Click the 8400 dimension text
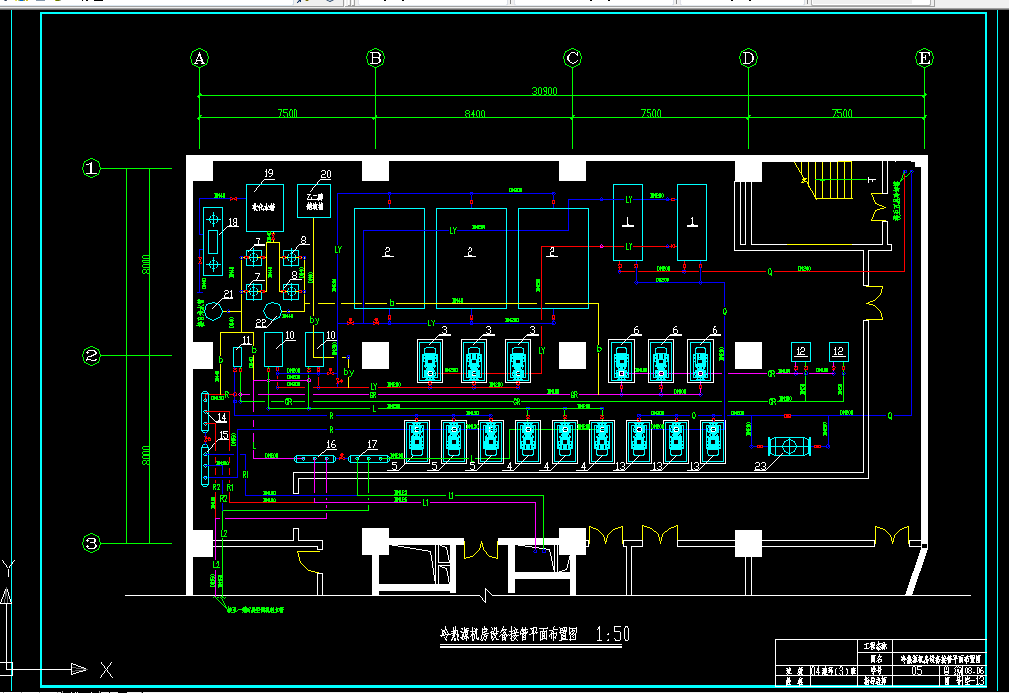Viewport: 1009px width, 693px height. tap(475, 113)
